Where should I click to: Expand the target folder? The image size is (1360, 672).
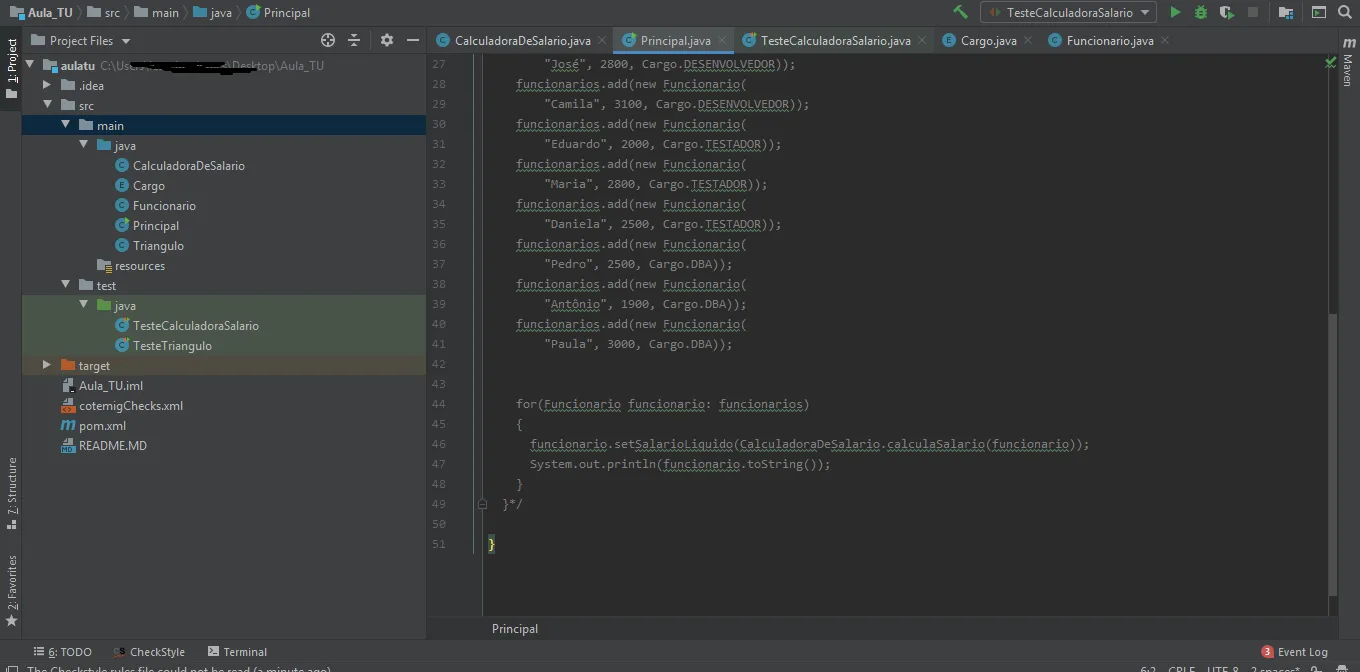click(x=47, y=366)
